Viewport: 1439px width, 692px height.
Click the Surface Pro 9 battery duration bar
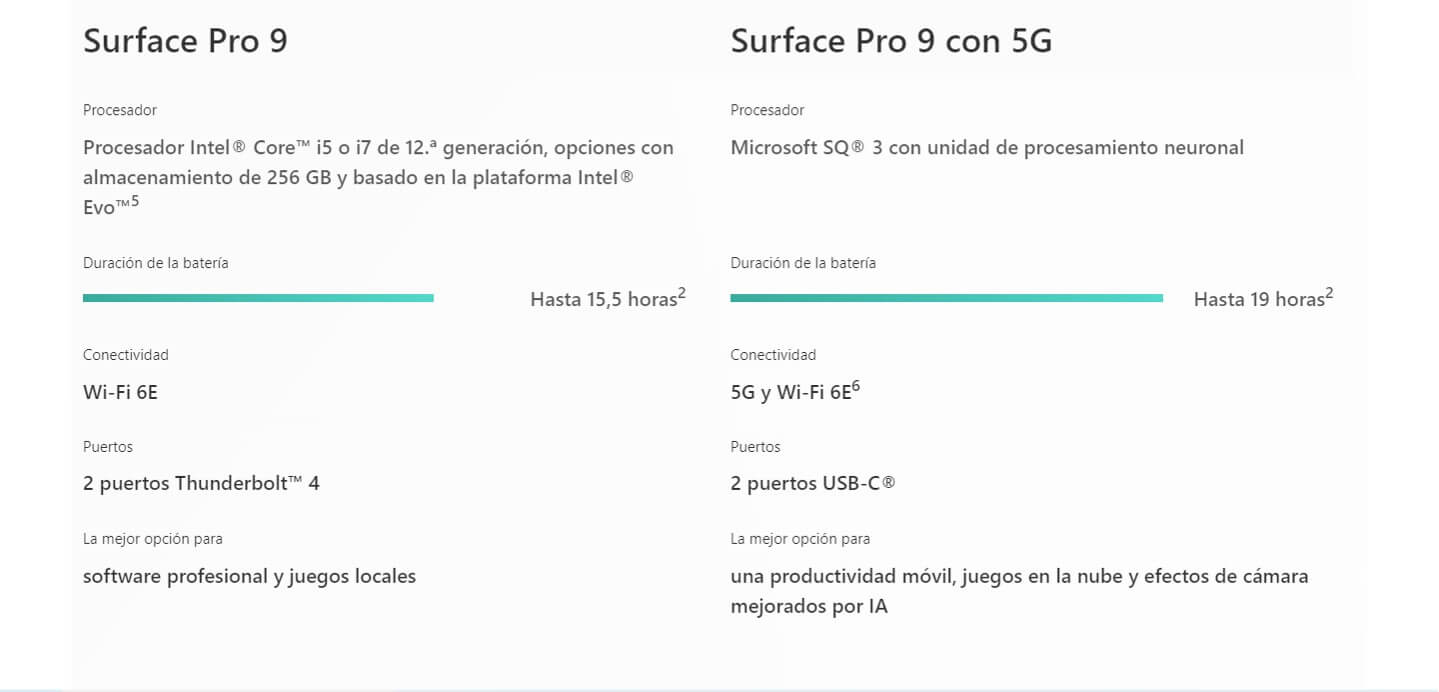pos(258,298)
